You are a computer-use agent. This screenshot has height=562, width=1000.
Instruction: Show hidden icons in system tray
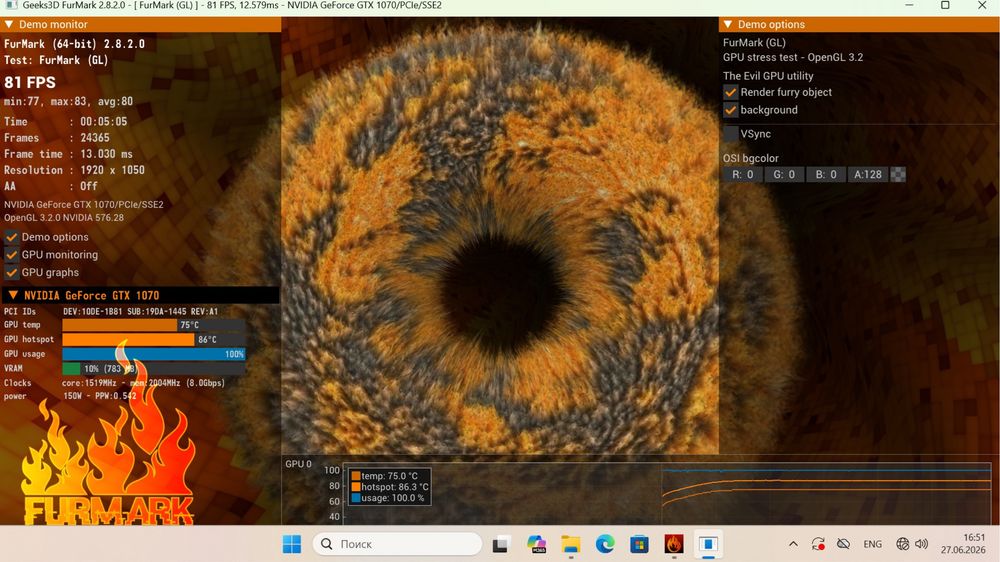(793, 544)
